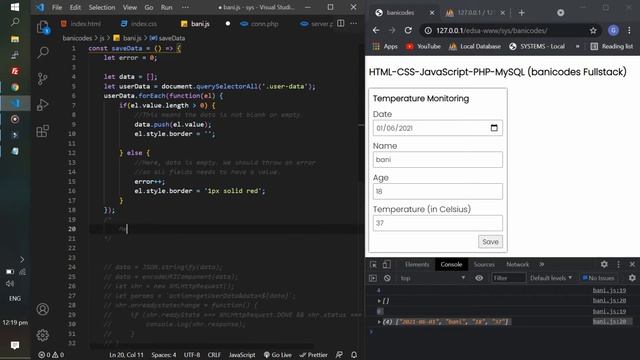Switch to the conn.php editor tab
Screen dimensions: 640x360
pos(260,24)
